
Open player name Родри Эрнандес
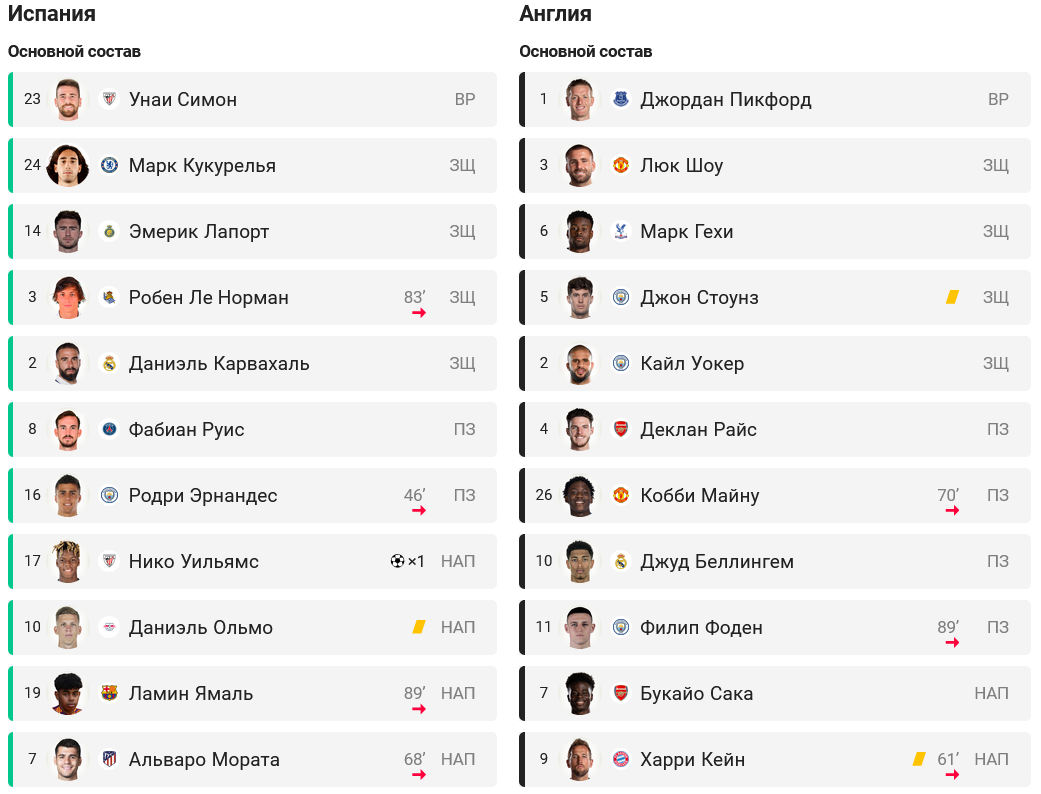[x=203, y=495]
